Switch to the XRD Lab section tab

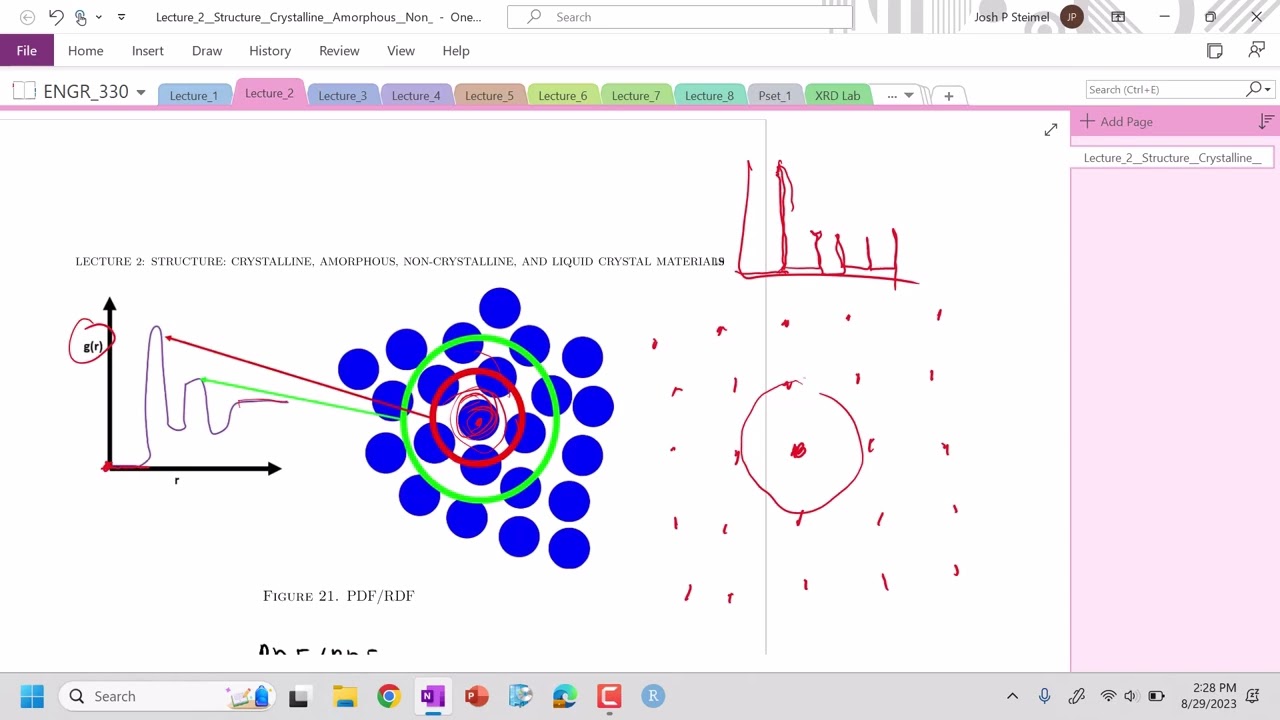[838, 96]
